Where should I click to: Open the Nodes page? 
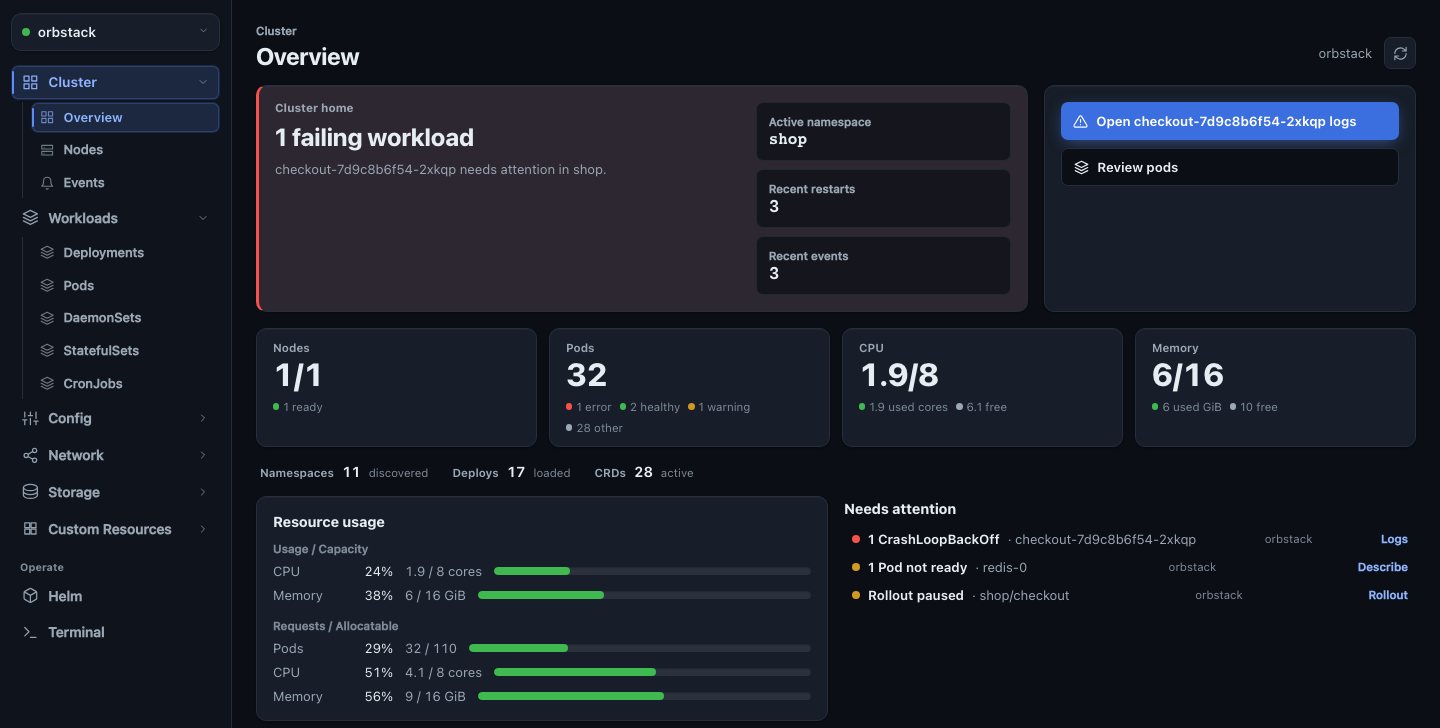pyautogui.click(x=125, y=150)
